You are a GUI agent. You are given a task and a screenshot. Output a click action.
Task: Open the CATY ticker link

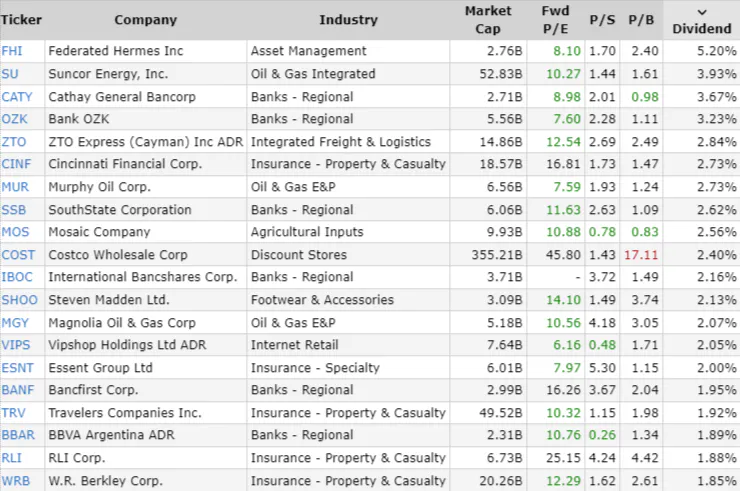pyautogui.click(x=17, y=97)
